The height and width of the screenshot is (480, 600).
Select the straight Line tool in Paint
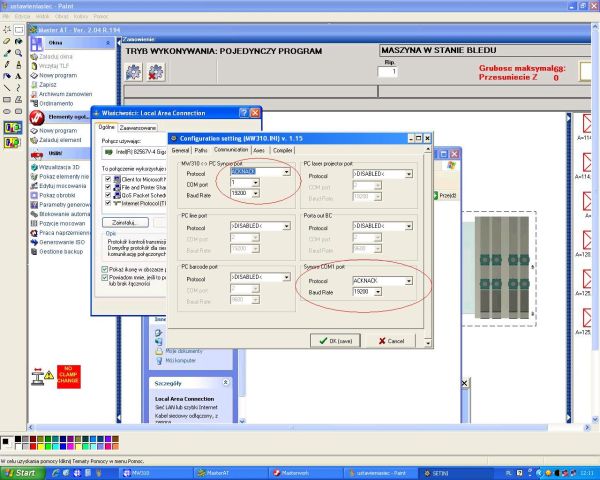[7, 88]
